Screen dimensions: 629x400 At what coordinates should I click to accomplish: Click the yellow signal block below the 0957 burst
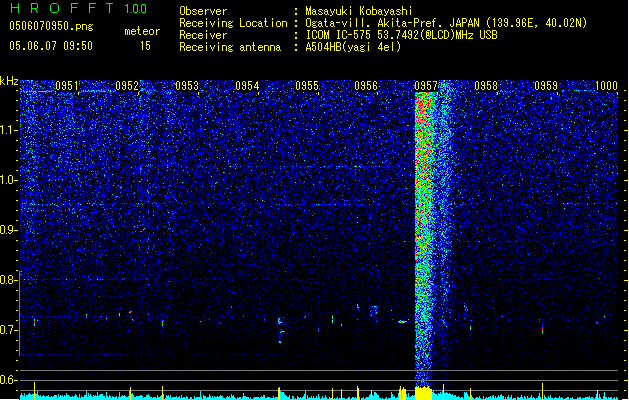point(424,393)
